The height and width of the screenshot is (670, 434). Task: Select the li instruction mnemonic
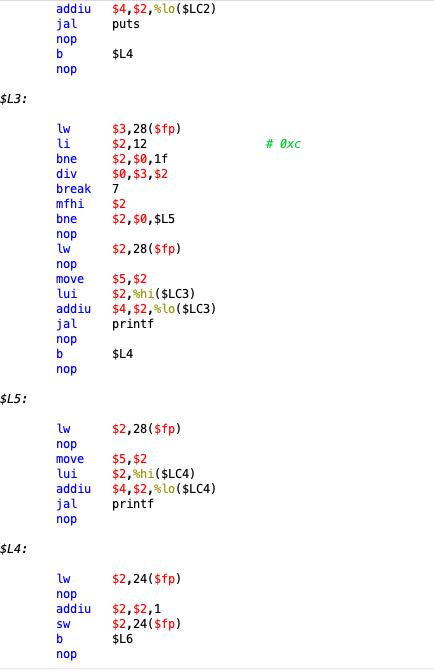tap(63, 144)
